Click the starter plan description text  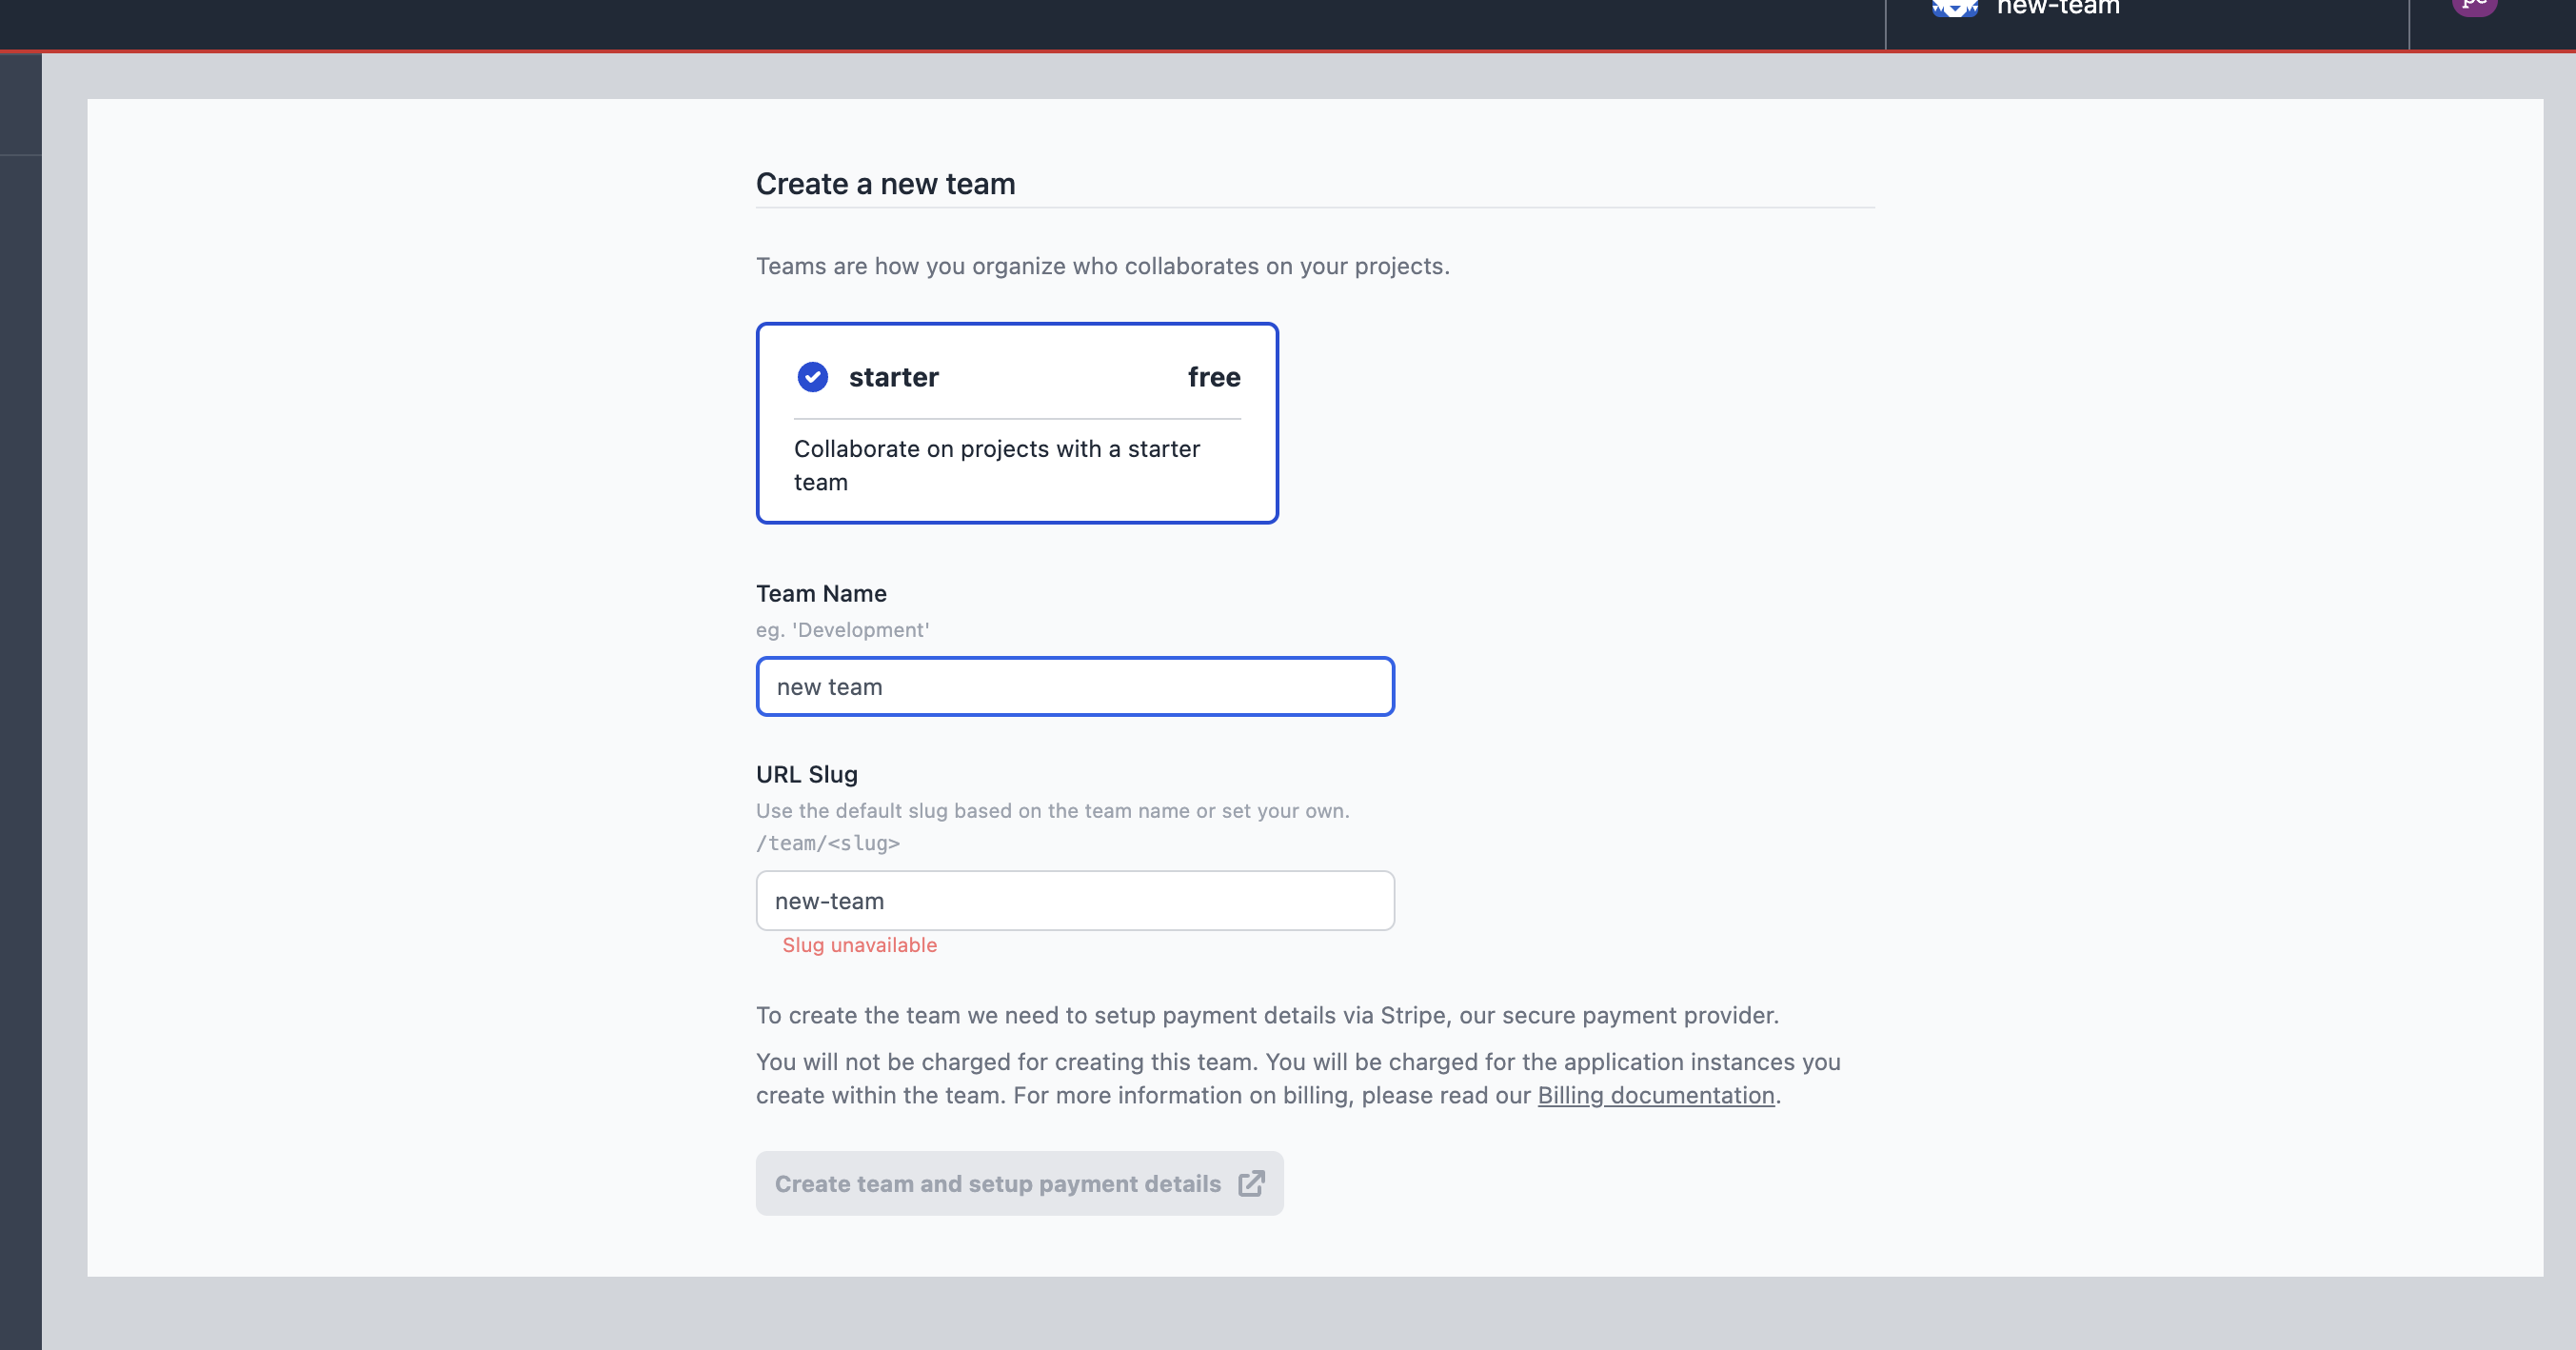point(997,465)
